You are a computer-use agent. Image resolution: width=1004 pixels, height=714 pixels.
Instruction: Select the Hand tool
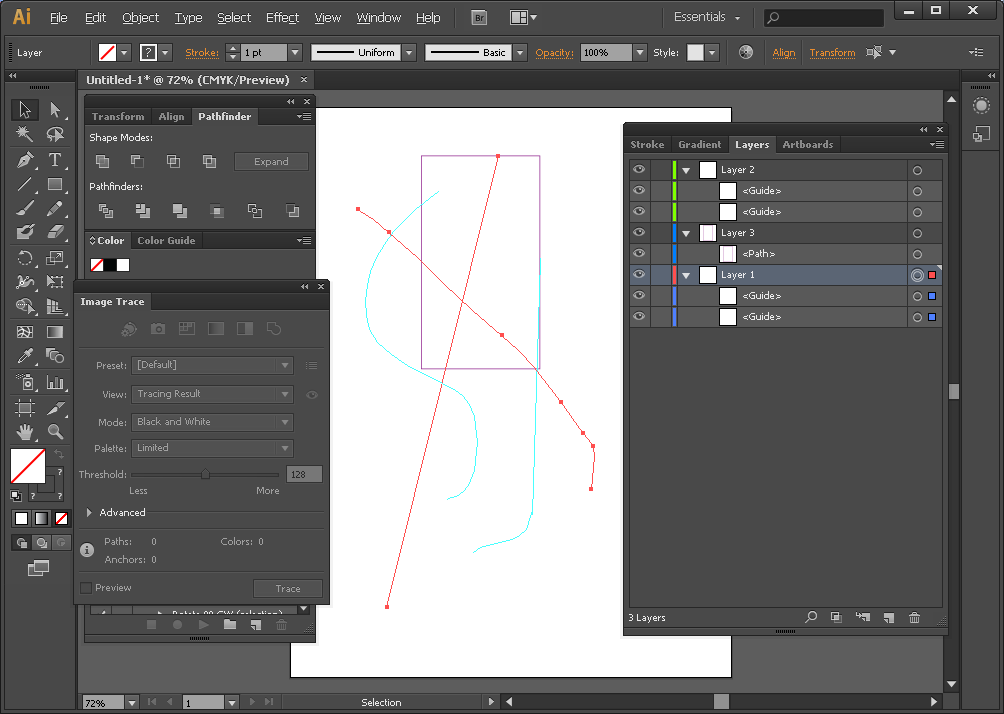(x=25, y=432)
